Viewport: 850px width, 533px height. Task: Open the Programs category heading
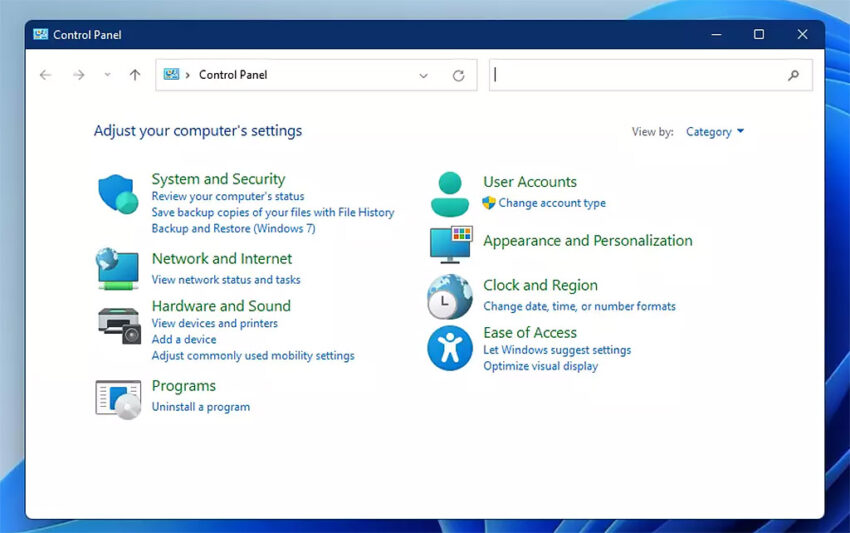pyautogui.click(x=184, y=386)
